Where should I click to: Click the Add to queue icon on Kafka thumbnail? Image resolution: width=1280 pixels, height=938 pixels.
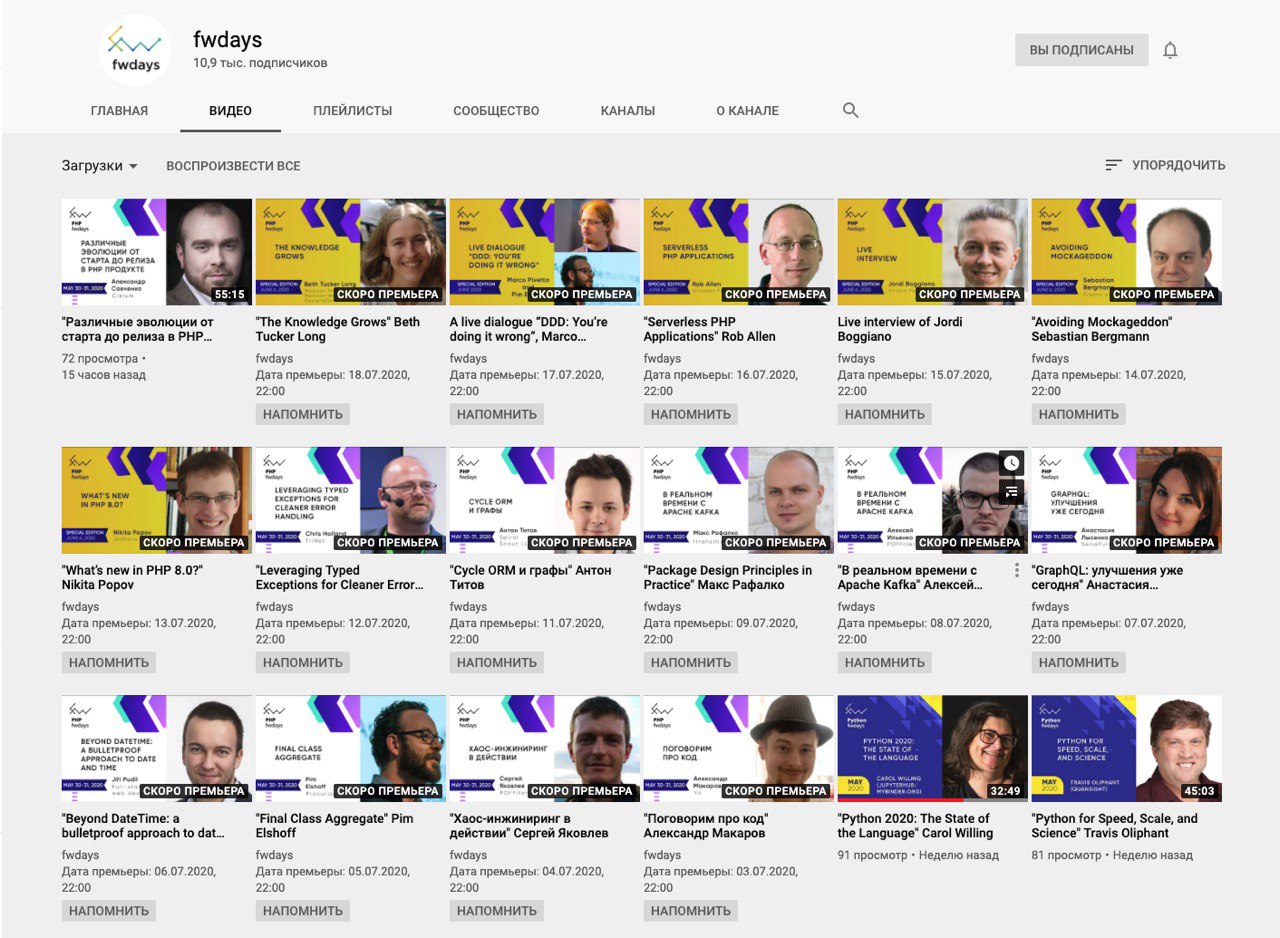click(1011, 491)
